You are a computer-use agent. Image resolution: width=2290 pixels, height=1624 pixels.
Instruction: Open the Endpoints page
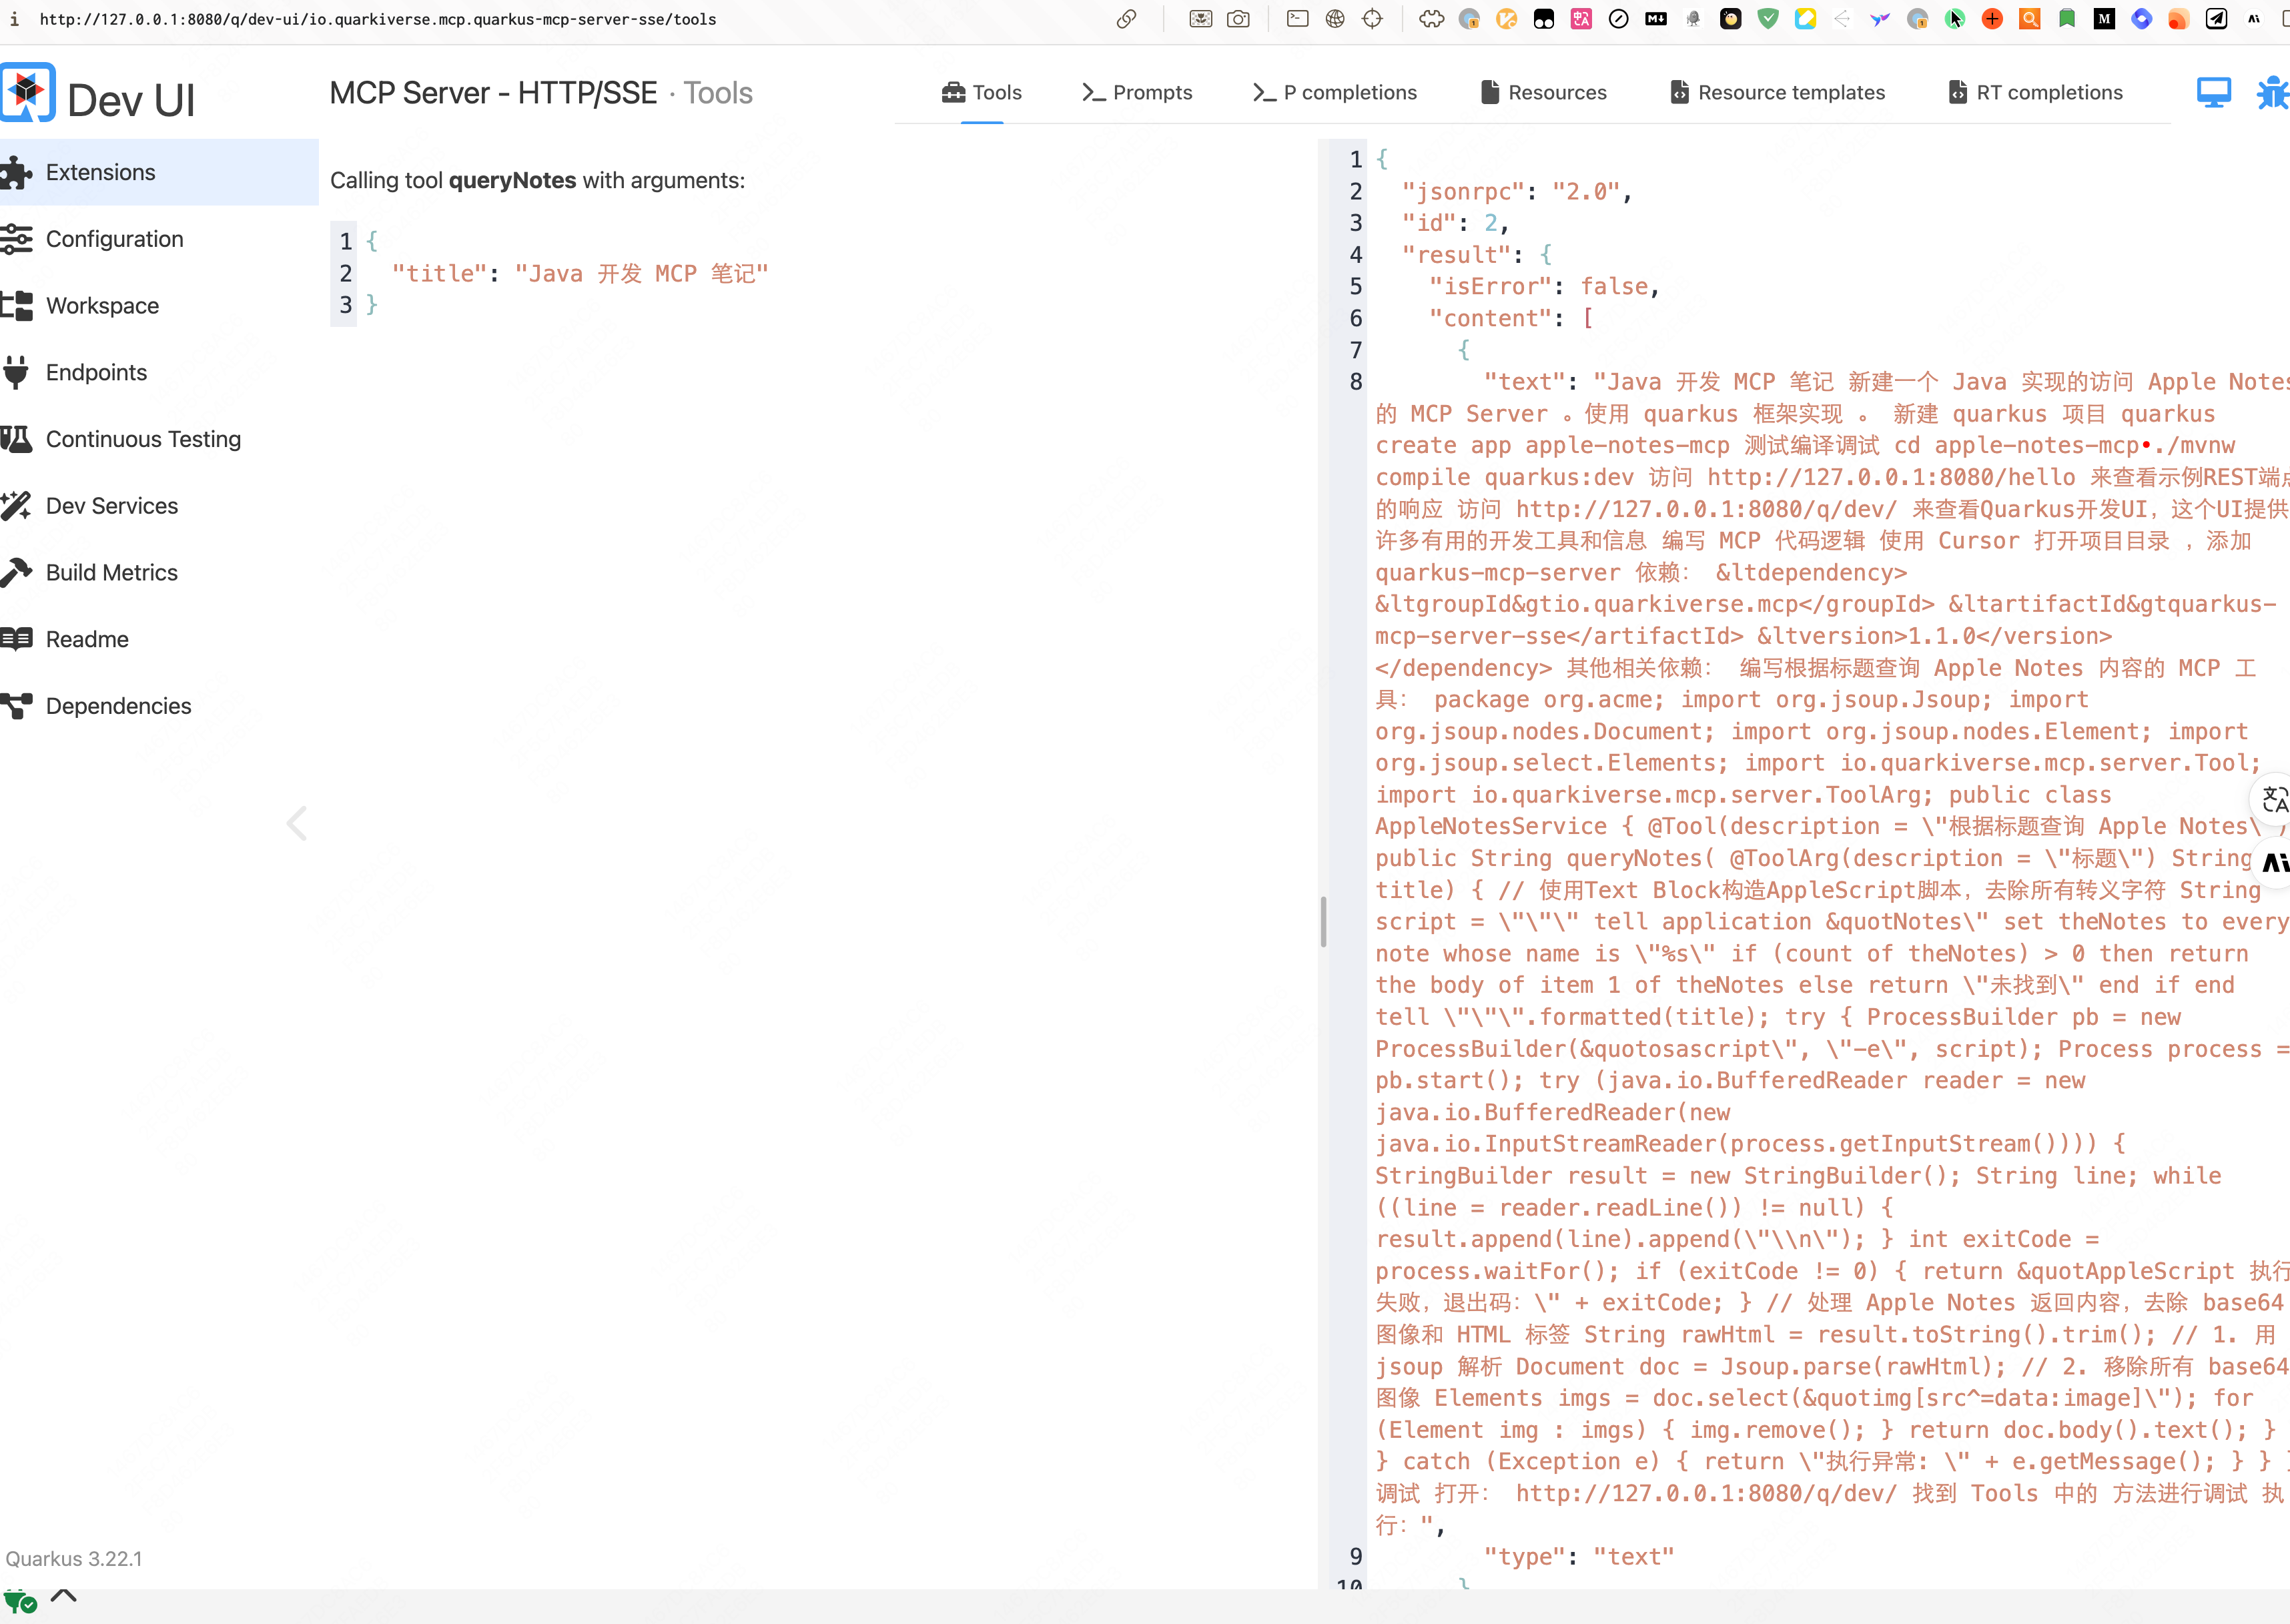point(159,372)
